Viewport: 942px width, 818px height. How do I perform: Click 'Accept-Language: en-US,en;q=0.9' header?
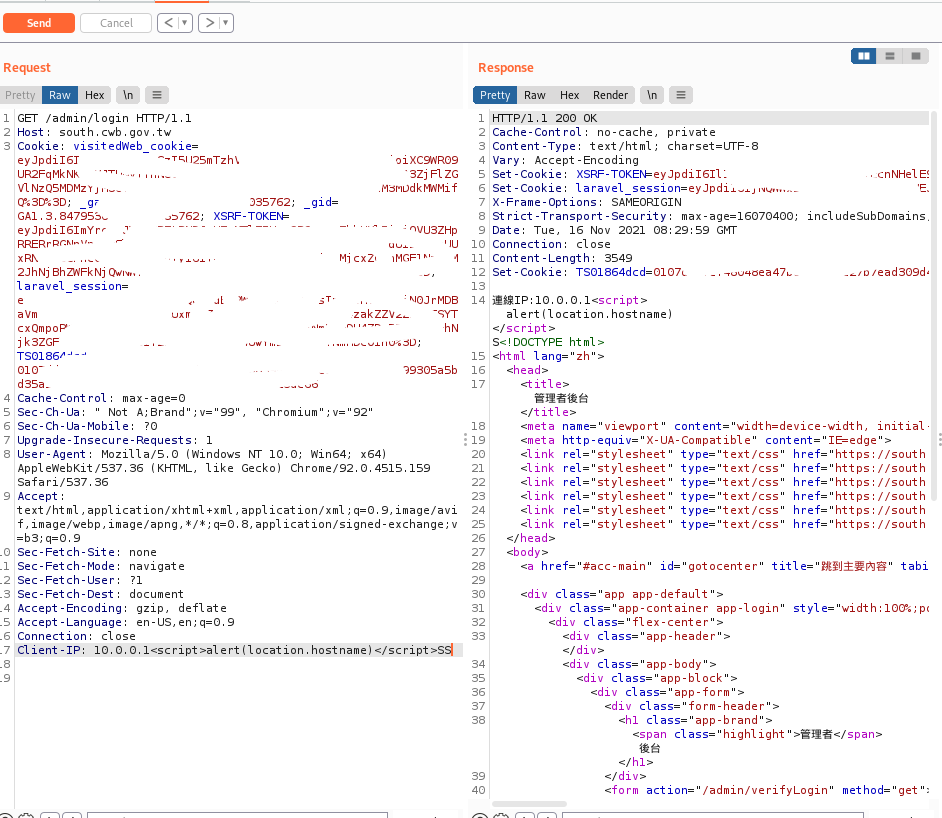[x=126, y=622]
